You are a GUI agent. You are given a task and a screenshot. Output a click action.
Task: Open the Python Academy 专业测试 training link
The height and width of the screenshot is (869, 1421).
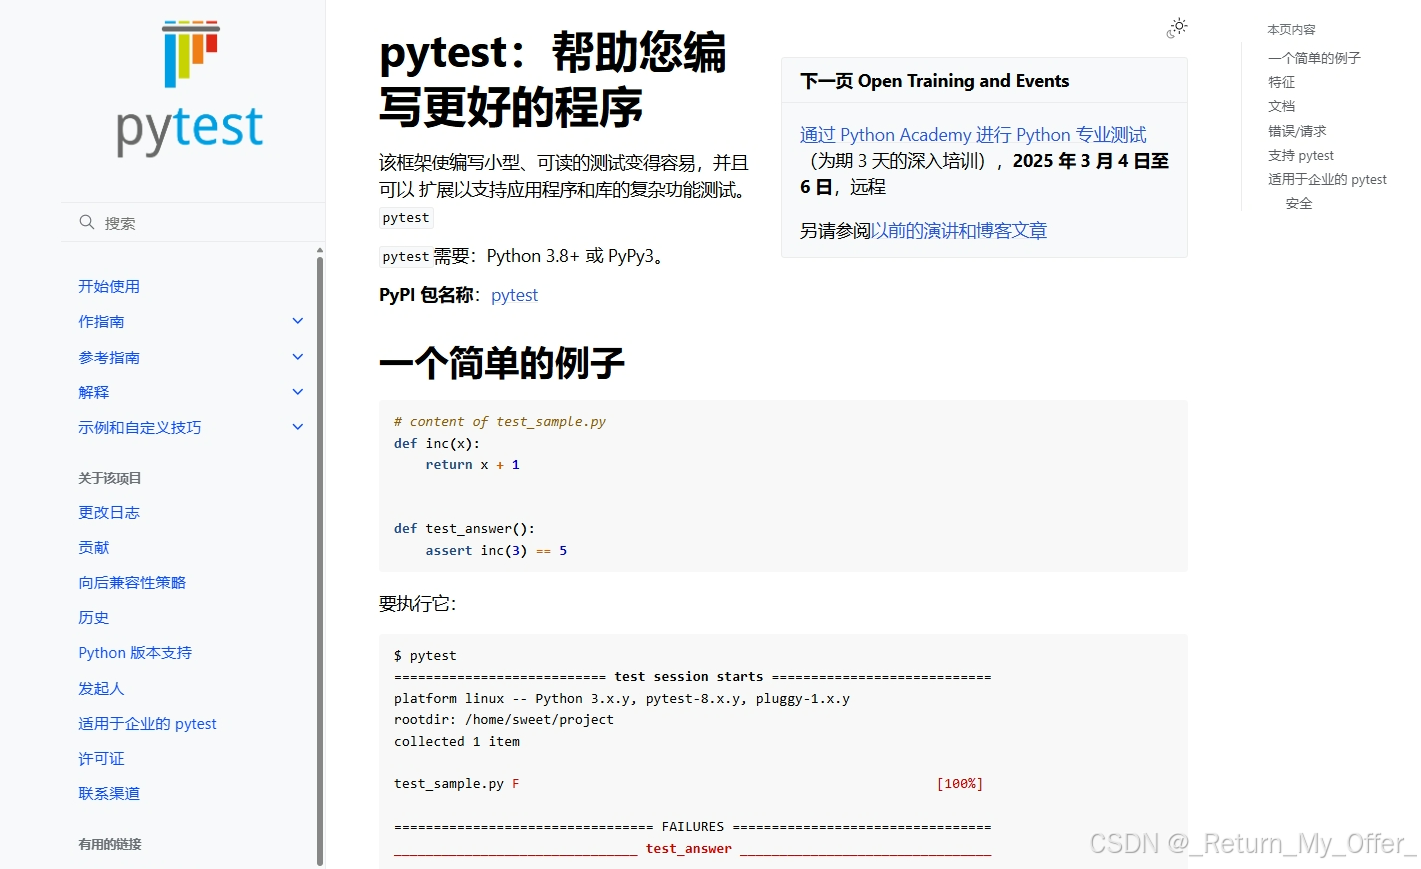[x=973, y=135]
